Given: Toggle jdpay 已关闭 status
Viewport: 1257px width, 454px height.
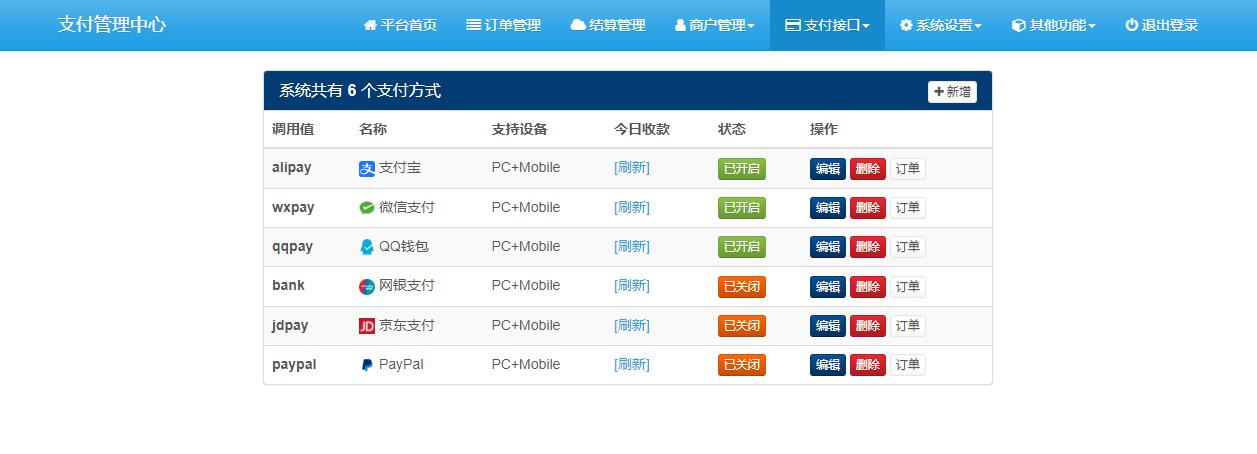Looking at the screenshot, I should coord(742,326).
